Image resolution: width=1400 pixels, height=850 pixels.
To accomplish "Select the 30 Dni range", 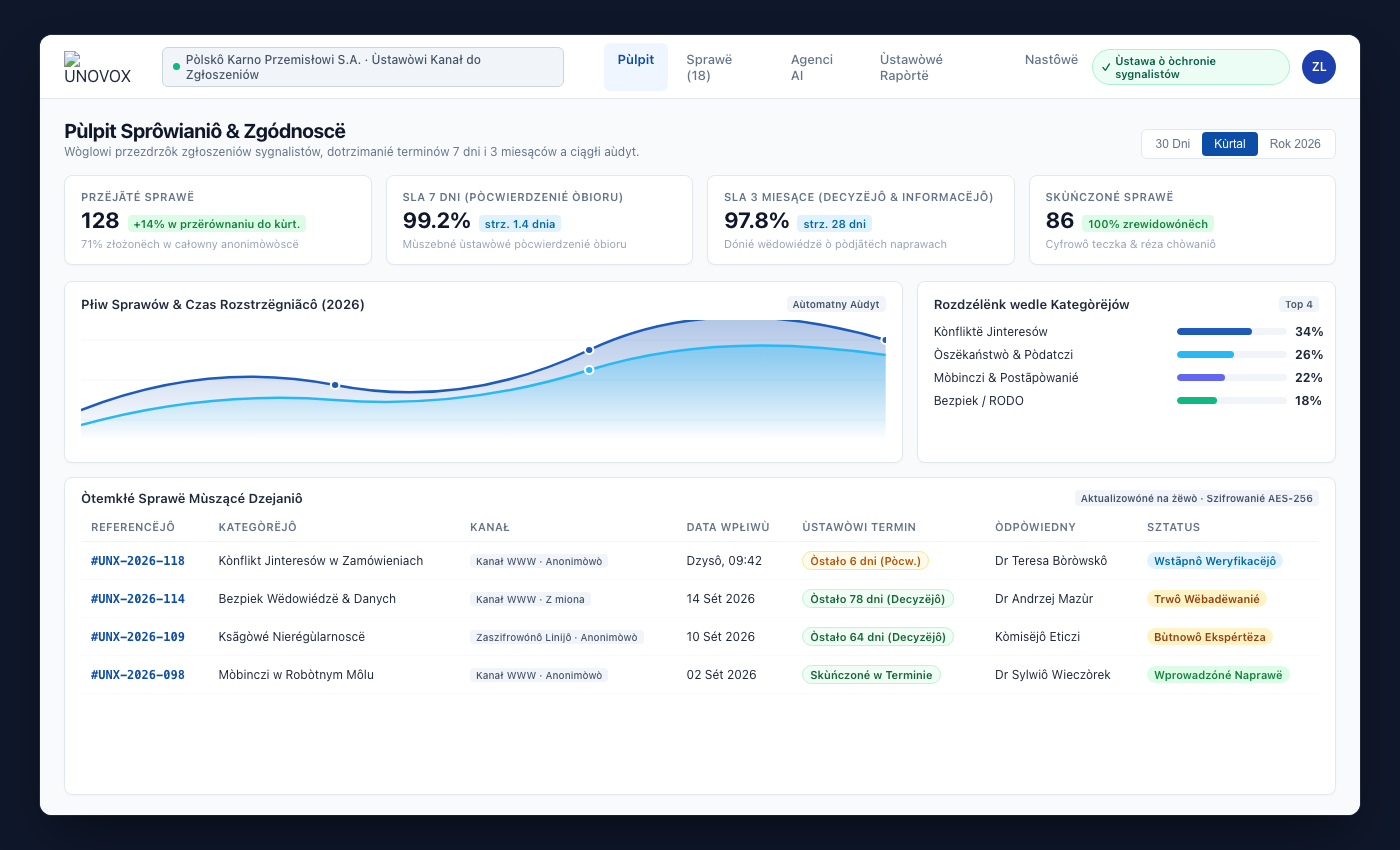I will tap(1172, 144).
